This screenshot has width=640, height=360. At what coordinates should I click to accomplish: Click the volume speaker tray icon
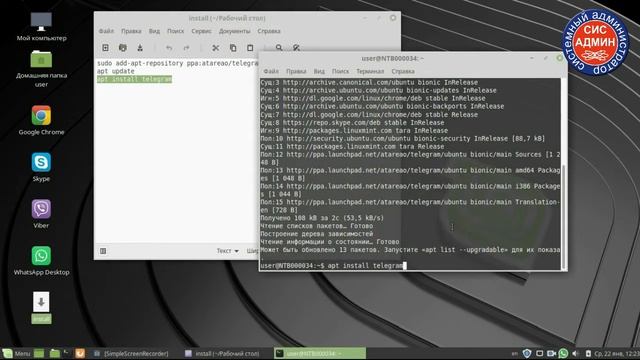pyautogui.click(x=576, y=353)
